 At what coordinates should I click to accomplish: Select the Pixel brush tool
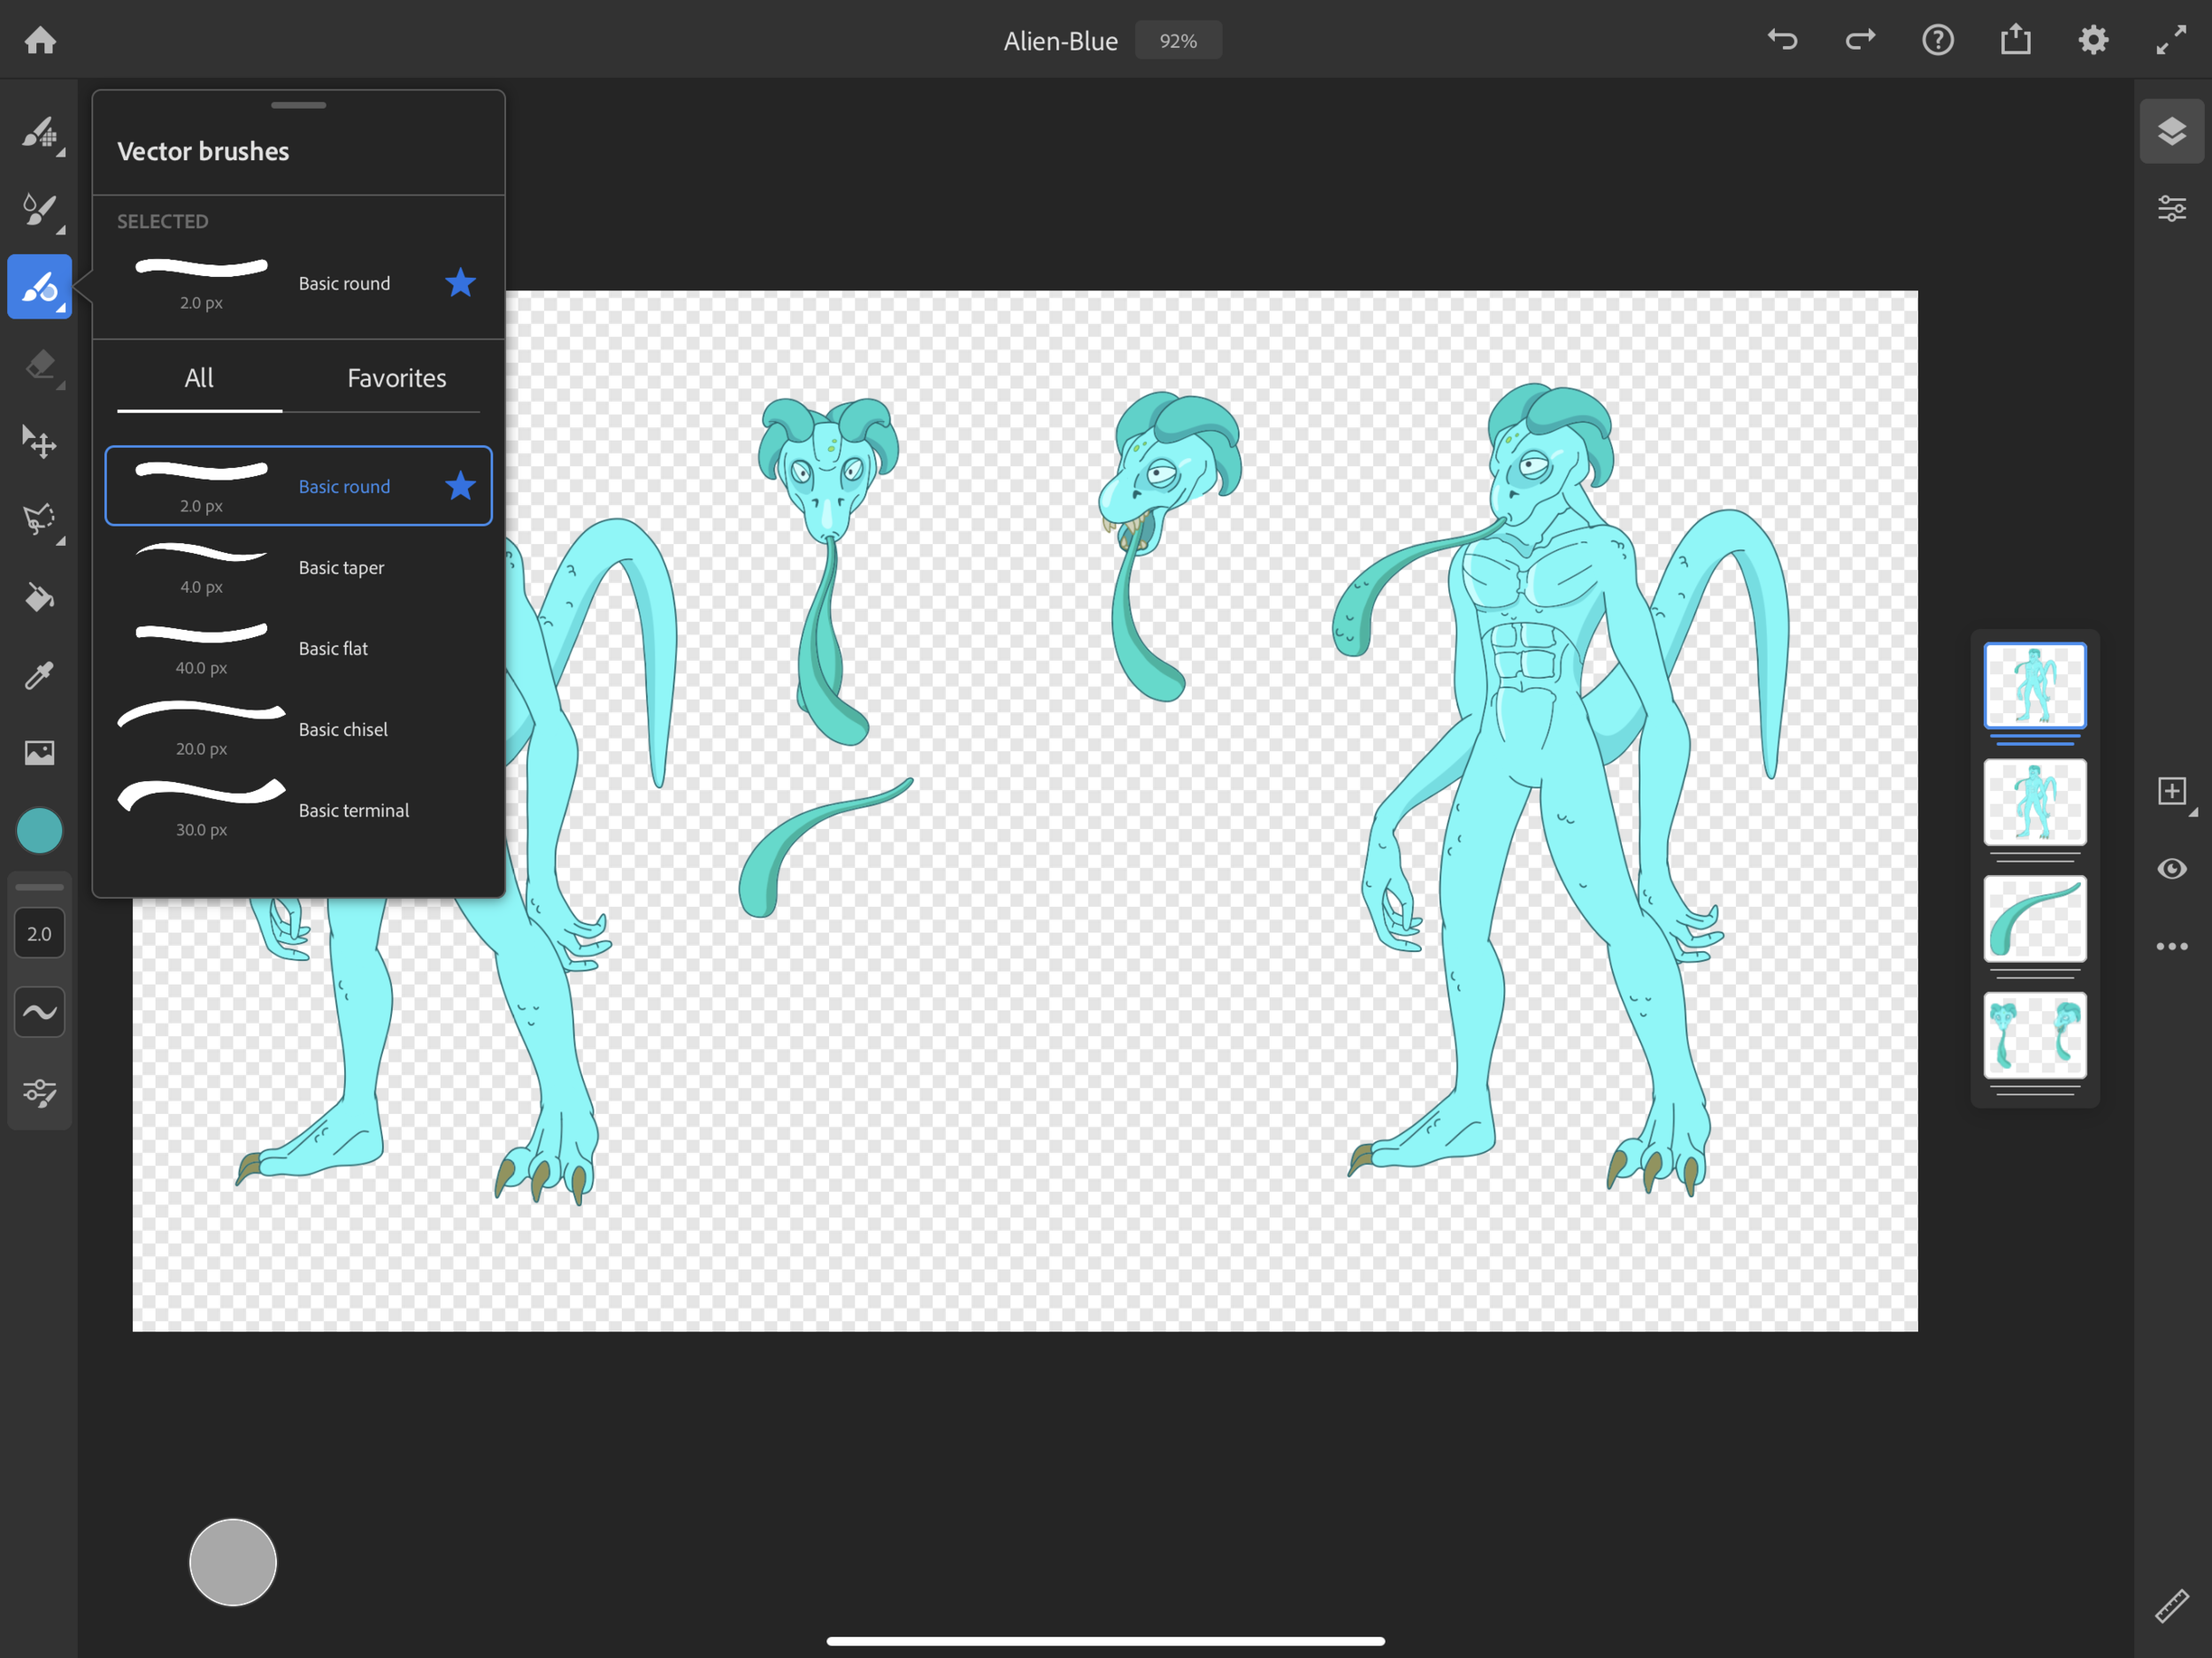(39, 133)
